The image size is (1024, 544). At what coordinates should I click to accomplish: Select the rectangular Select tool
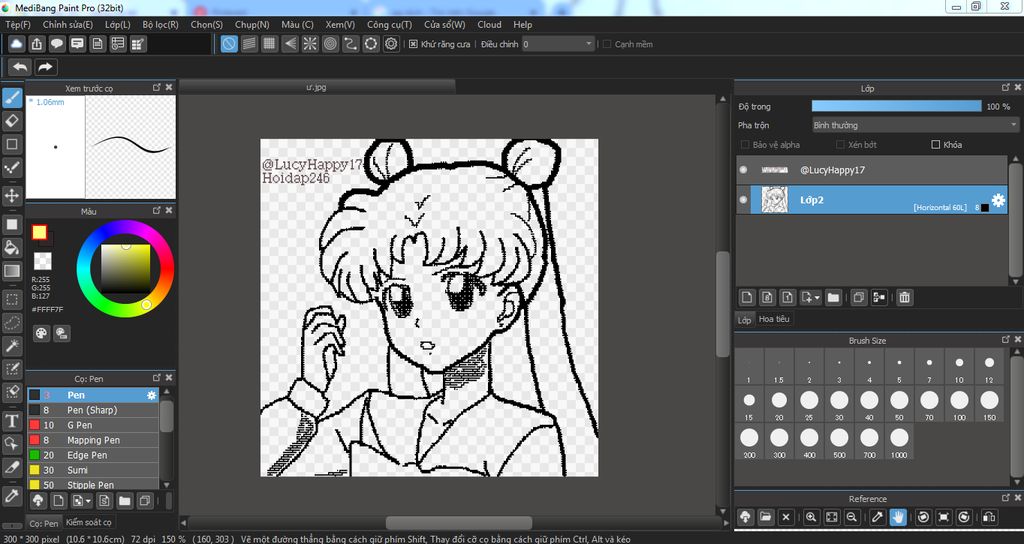click(x=12, y=300)
